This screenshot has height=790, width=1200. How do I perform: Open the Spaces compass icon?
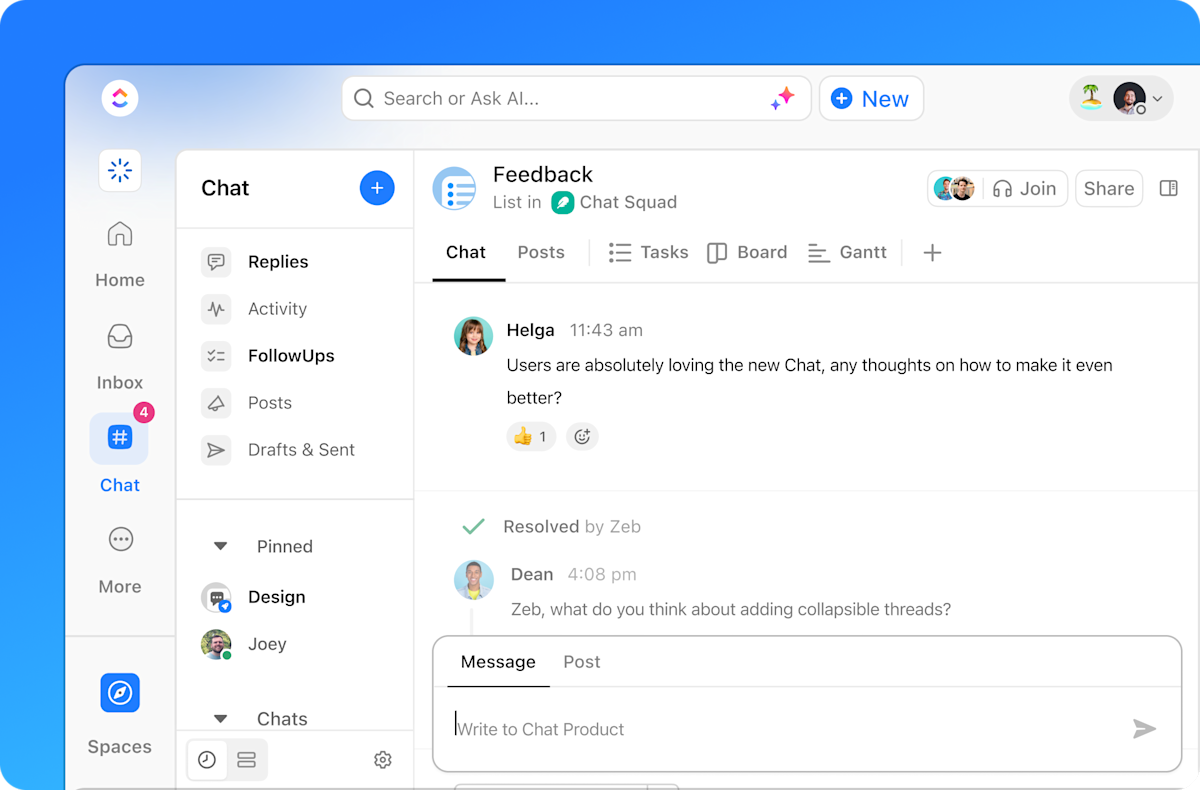(x=120, y=693)
